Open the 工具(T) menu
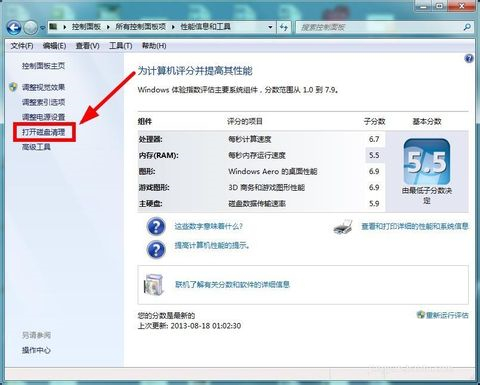The image size is (480, 385). tap(121, 46)
